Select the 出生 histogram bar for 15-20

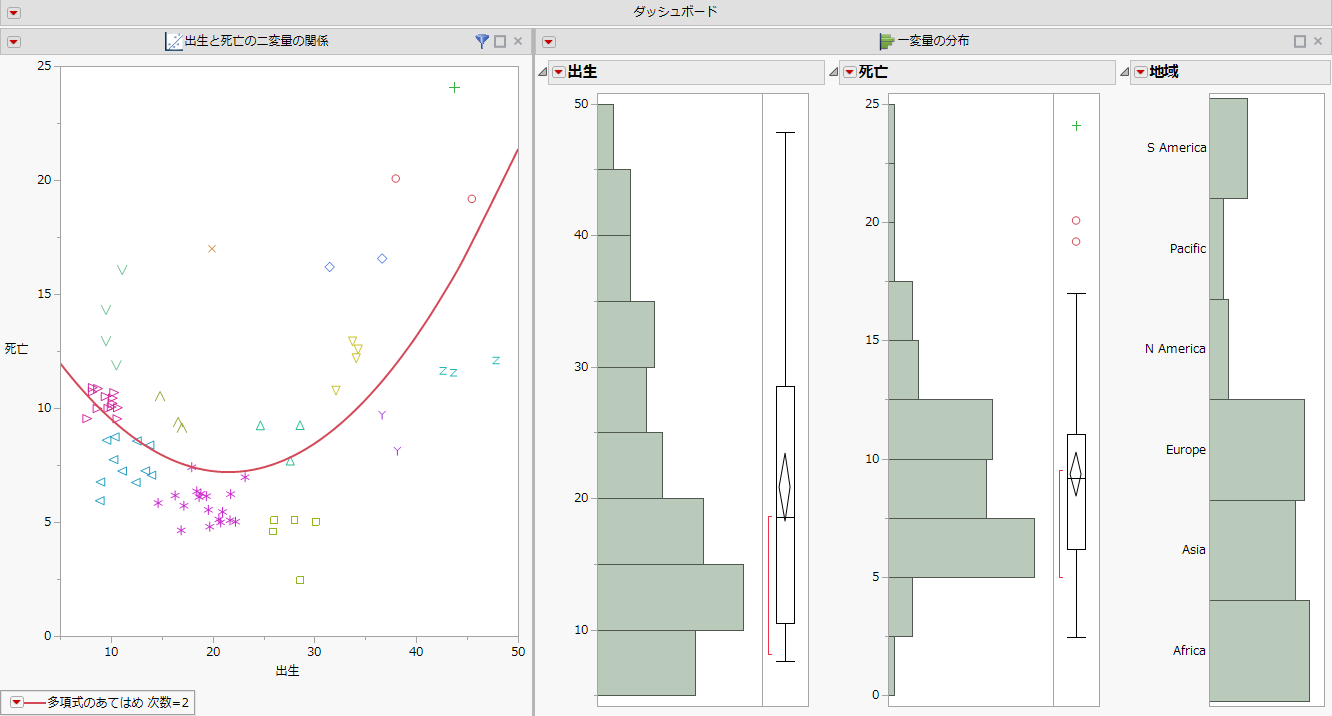(650, 531)
